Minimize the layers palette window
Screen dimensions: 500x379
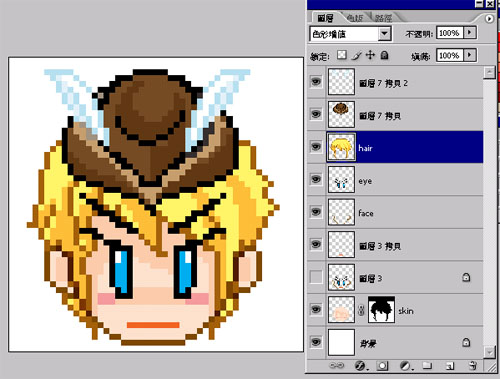coord(479,4)
